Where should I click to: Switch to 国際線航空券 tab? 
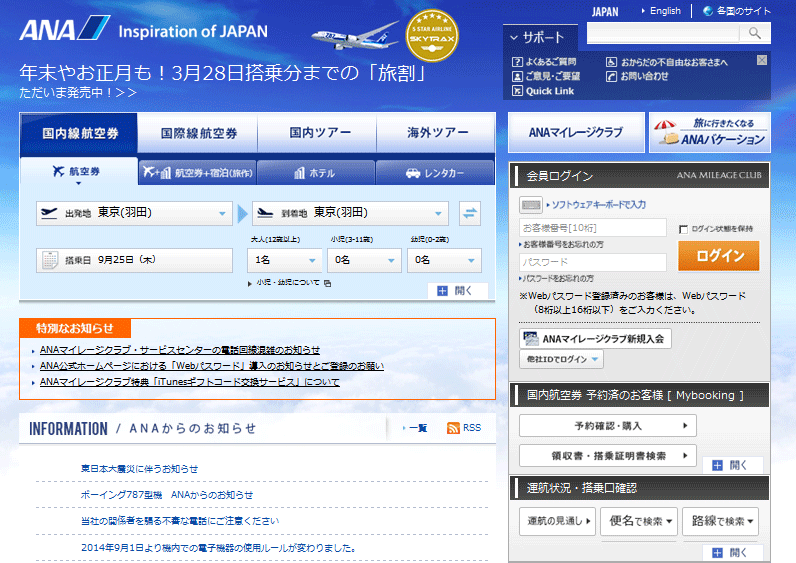click(198, 133)
